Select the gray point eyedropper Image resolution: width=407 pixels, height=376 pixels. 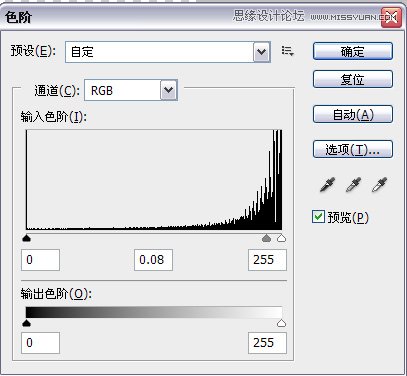353,184
